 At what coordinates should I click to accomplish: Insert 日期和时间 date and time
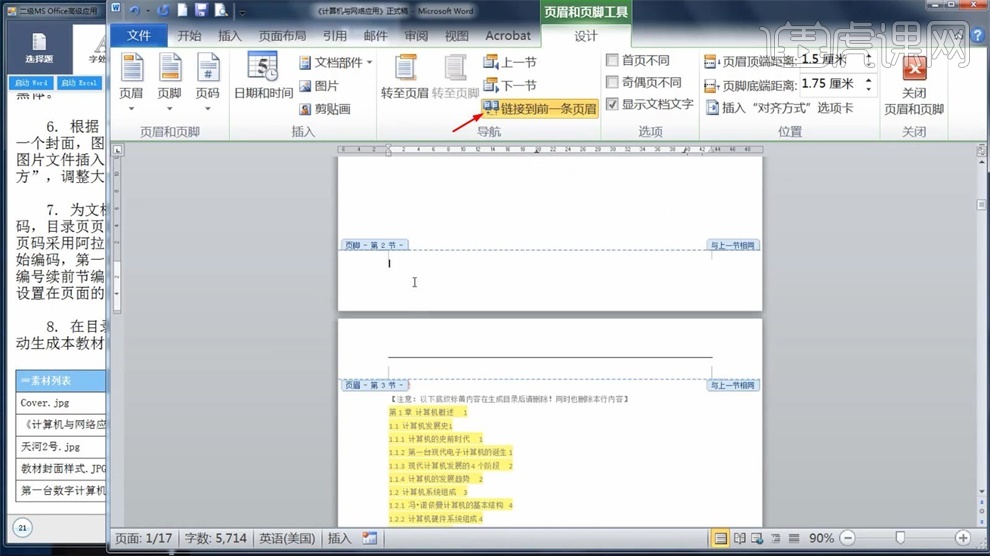(x=263, y=76)
